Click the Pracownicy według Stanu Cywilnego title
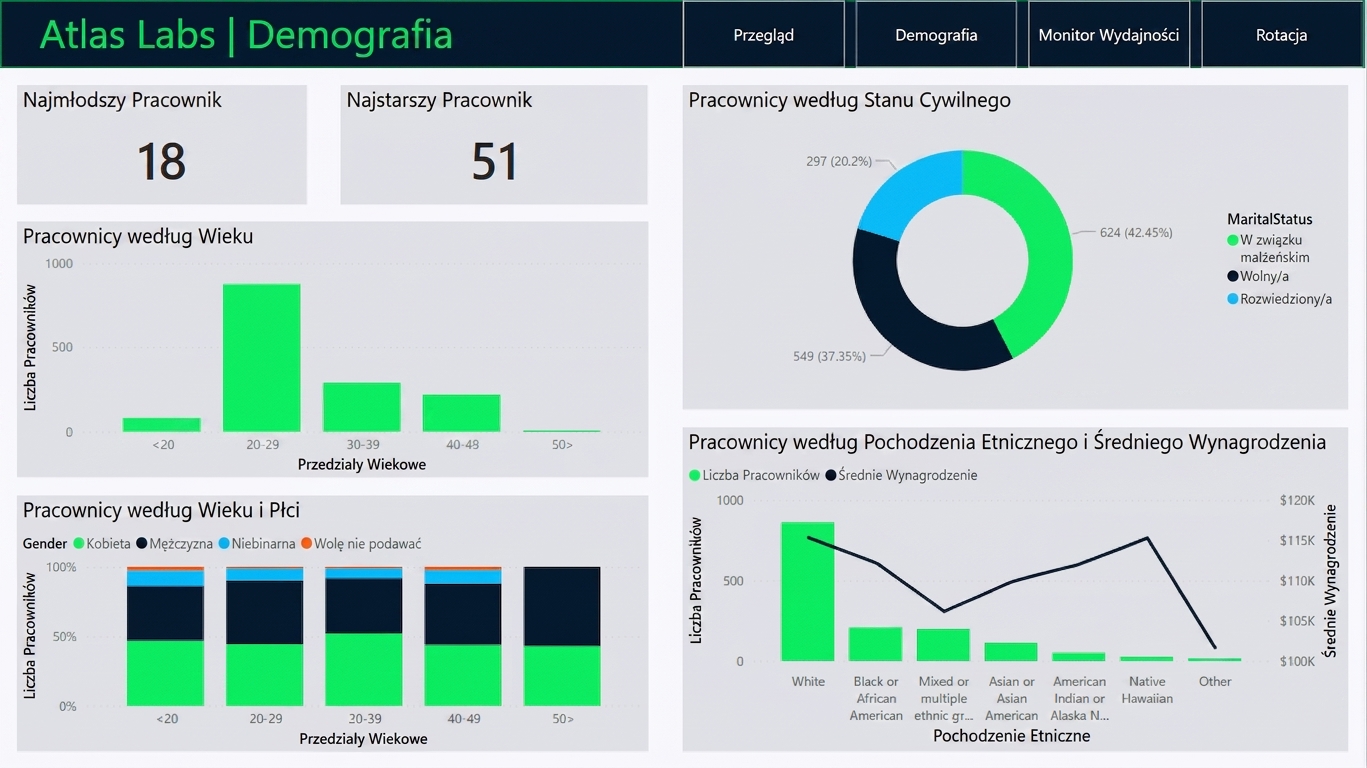The width and height of the screenshot is (1367, 768). point(850,100)
